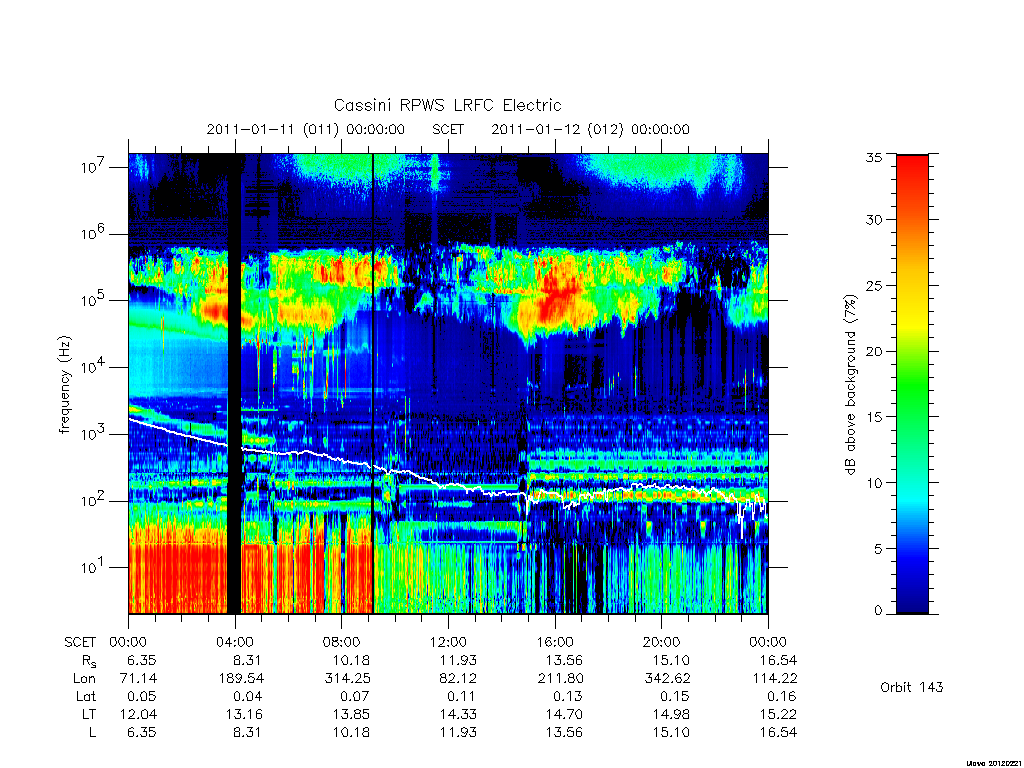Click the time tick label '04:00'
Image resolution: width=1024 pixels, height=768 pixels.
[235, 642]
